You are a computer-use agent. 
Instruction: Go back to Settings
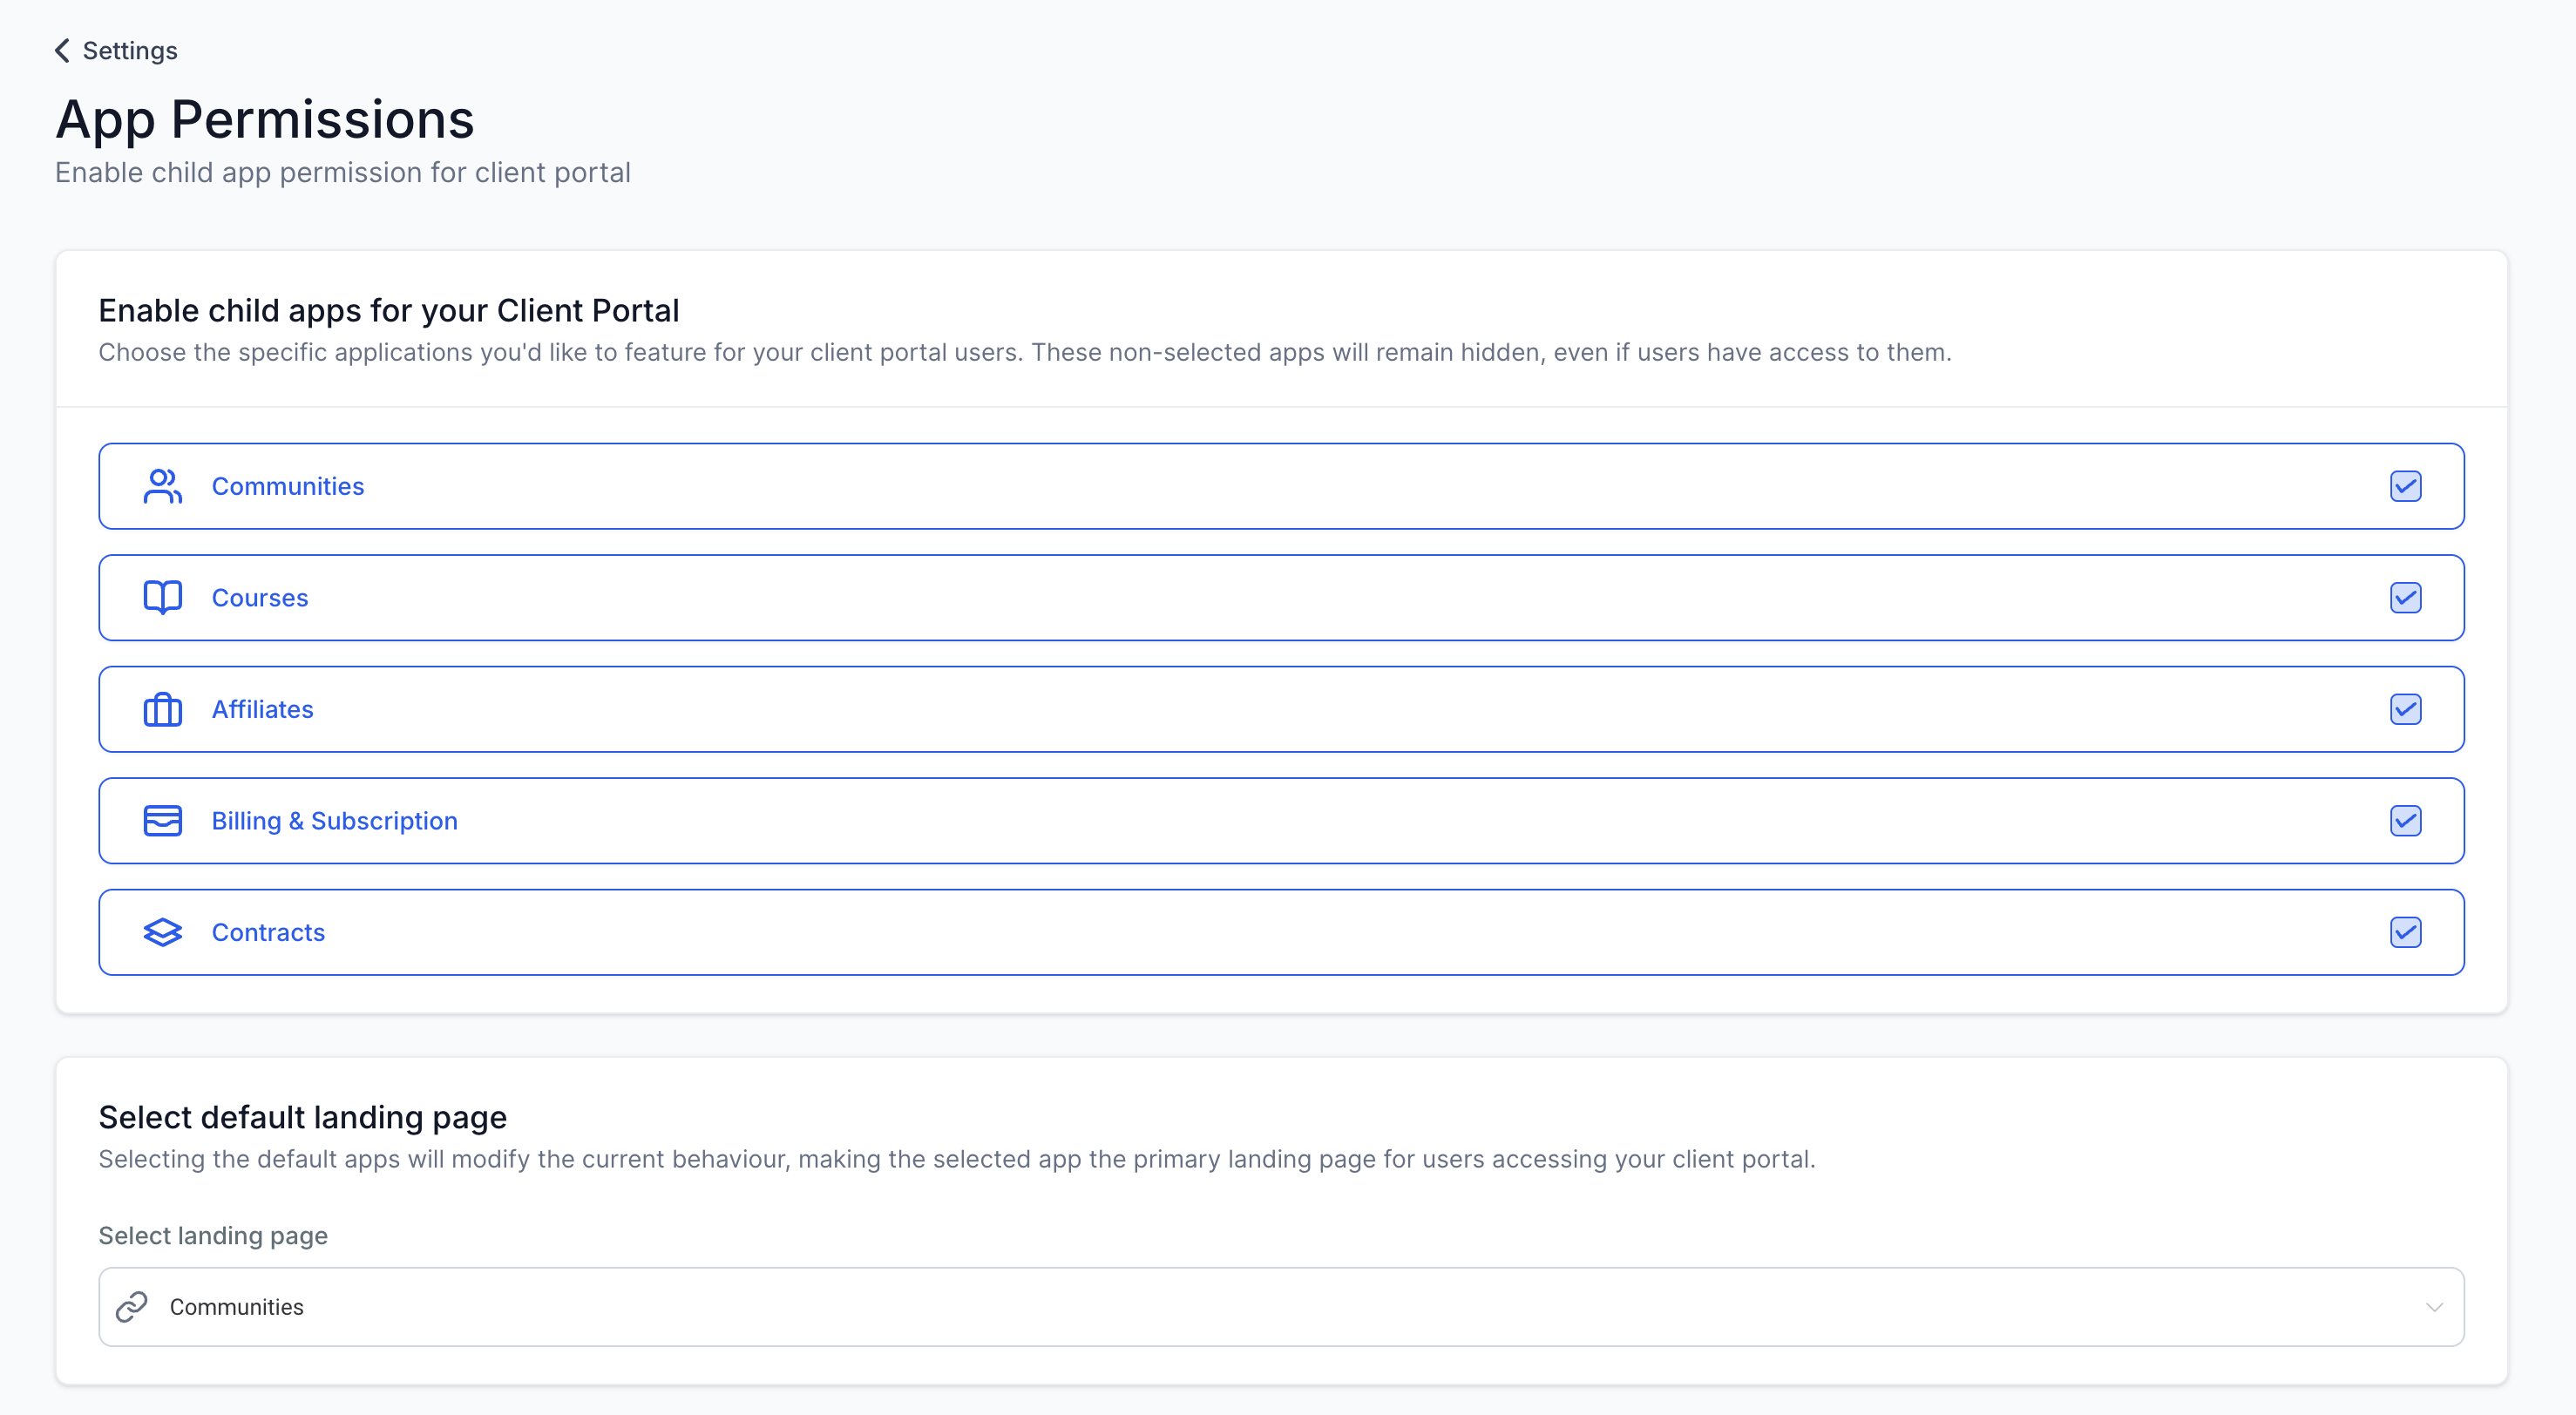tap(129, 51)
